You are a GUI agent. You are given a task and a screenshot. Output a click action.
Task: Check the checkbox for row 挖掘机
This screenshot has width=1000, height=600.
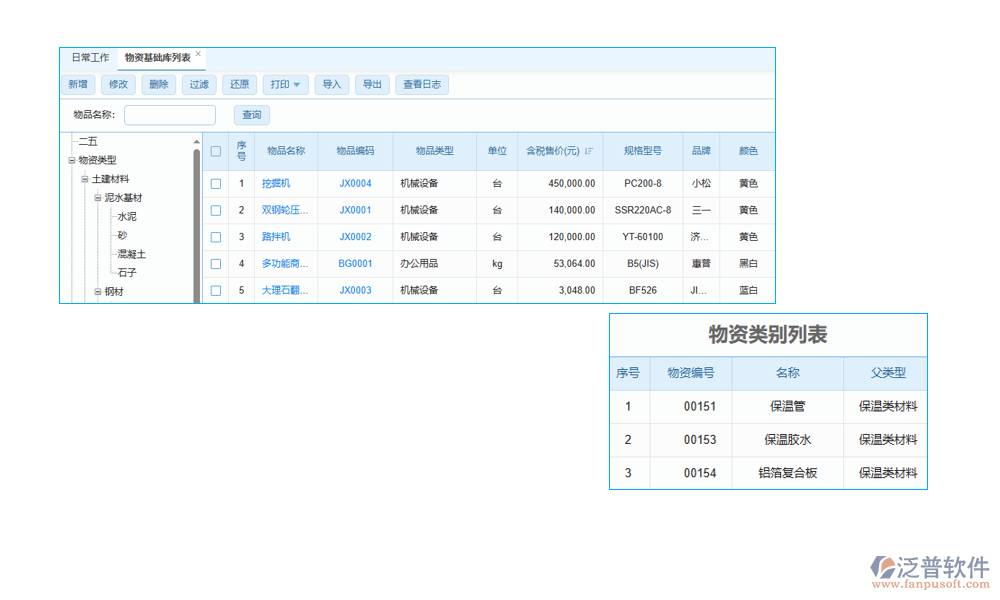click(215, 183)
